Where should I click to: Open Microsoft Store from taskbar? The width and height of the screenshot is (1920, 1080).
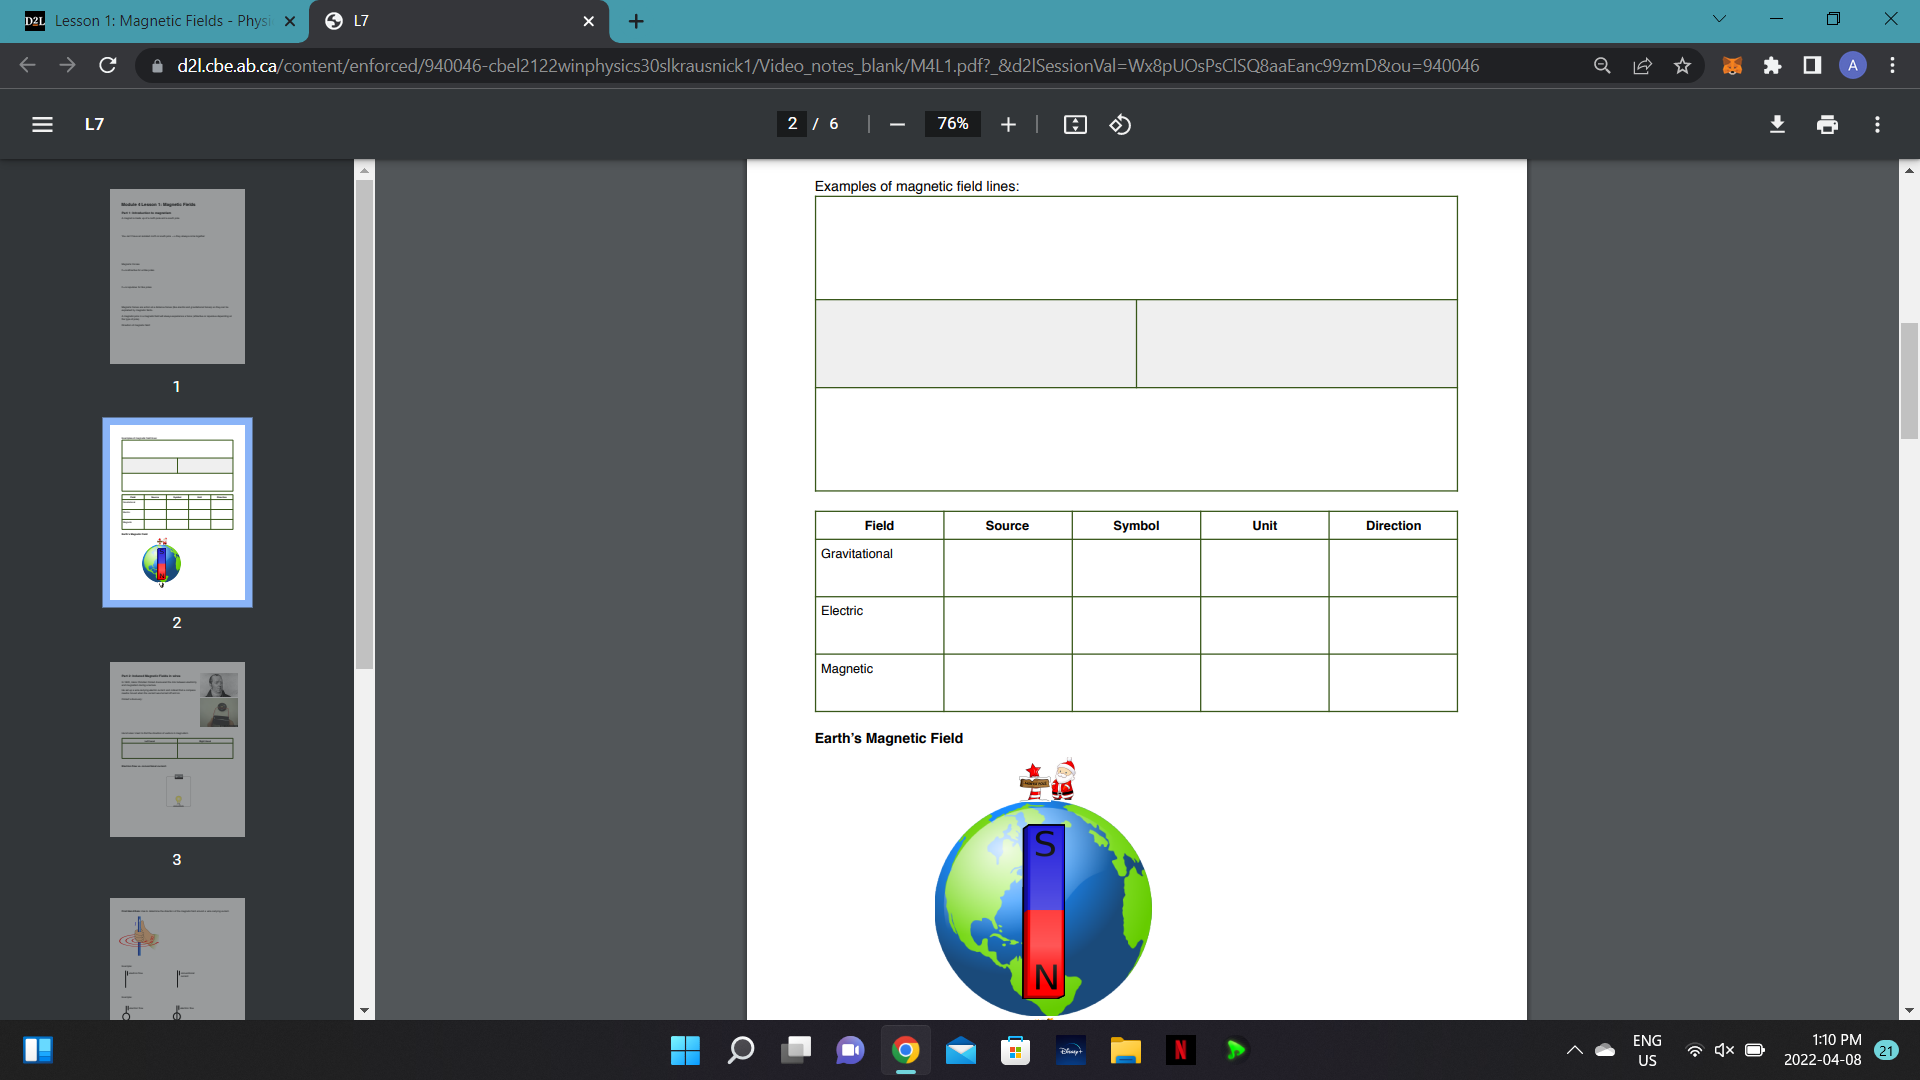(x=1015, y=1050)
